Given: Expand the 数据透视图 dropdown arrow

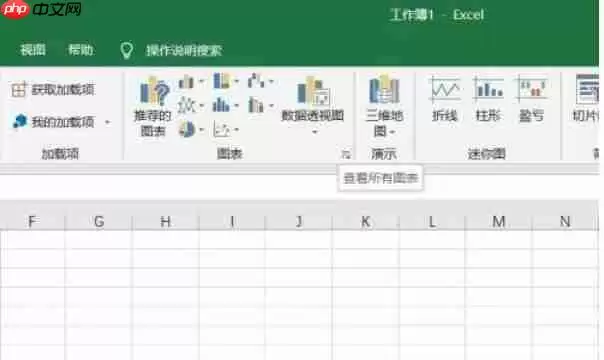Looking at the screenshot, I should coord(315,132).
